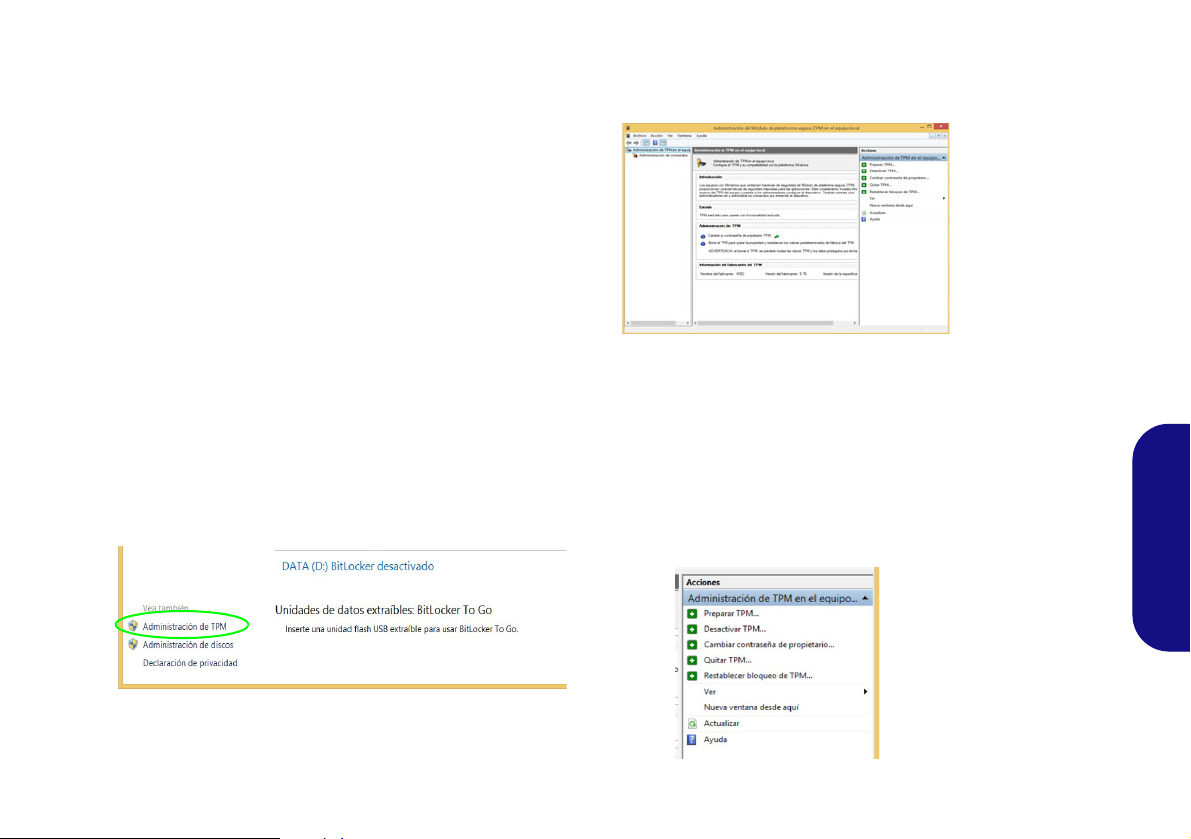
Task: Click the center pane horizontal scrollbar
Action: (x=776, y=323)
